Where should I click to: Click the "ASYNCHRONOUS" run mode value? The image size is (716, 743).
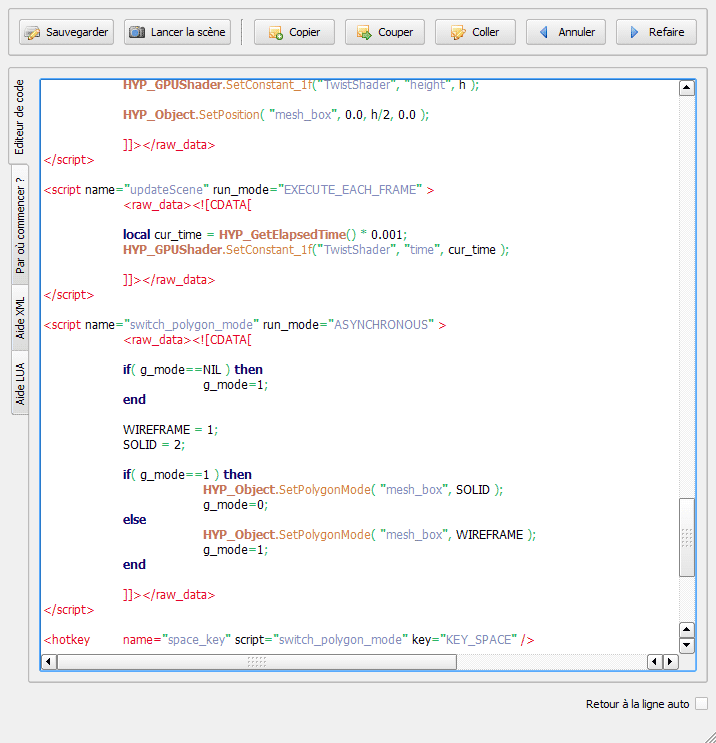click(x=381, y=325)
